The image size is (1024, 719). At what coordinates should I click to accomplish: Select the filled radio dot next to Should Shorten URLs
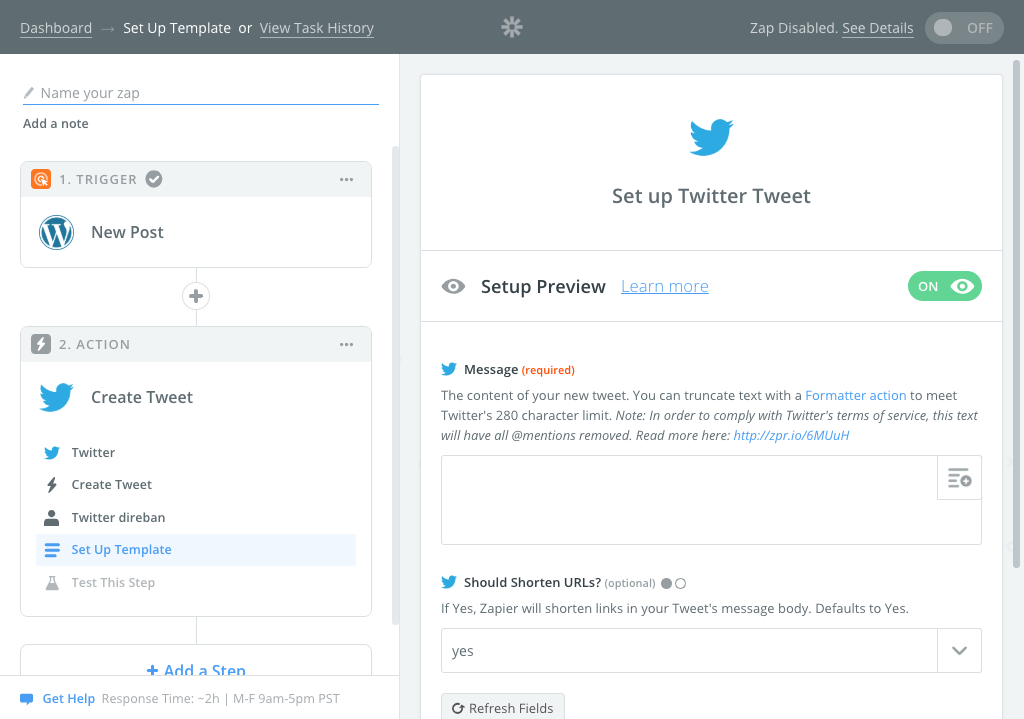(x=666, y=583)
